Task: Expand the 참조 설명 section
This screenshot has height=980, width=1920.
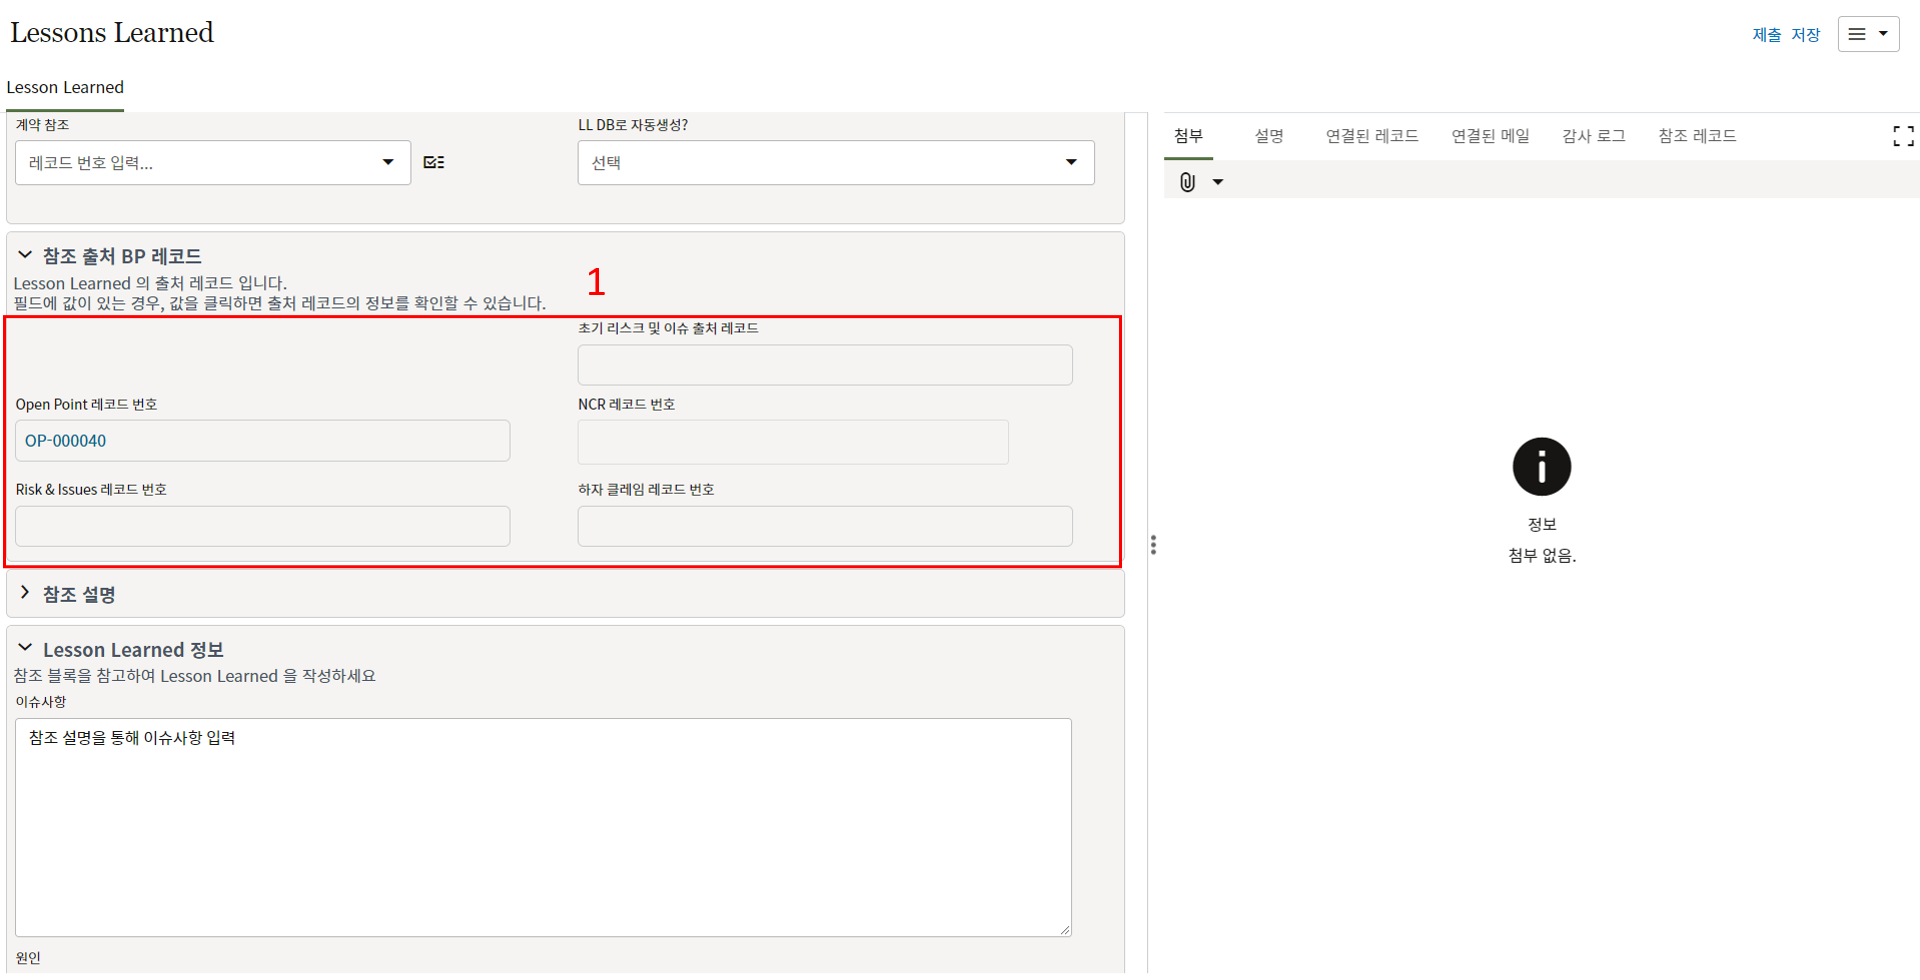Action: tap(25, 593)
